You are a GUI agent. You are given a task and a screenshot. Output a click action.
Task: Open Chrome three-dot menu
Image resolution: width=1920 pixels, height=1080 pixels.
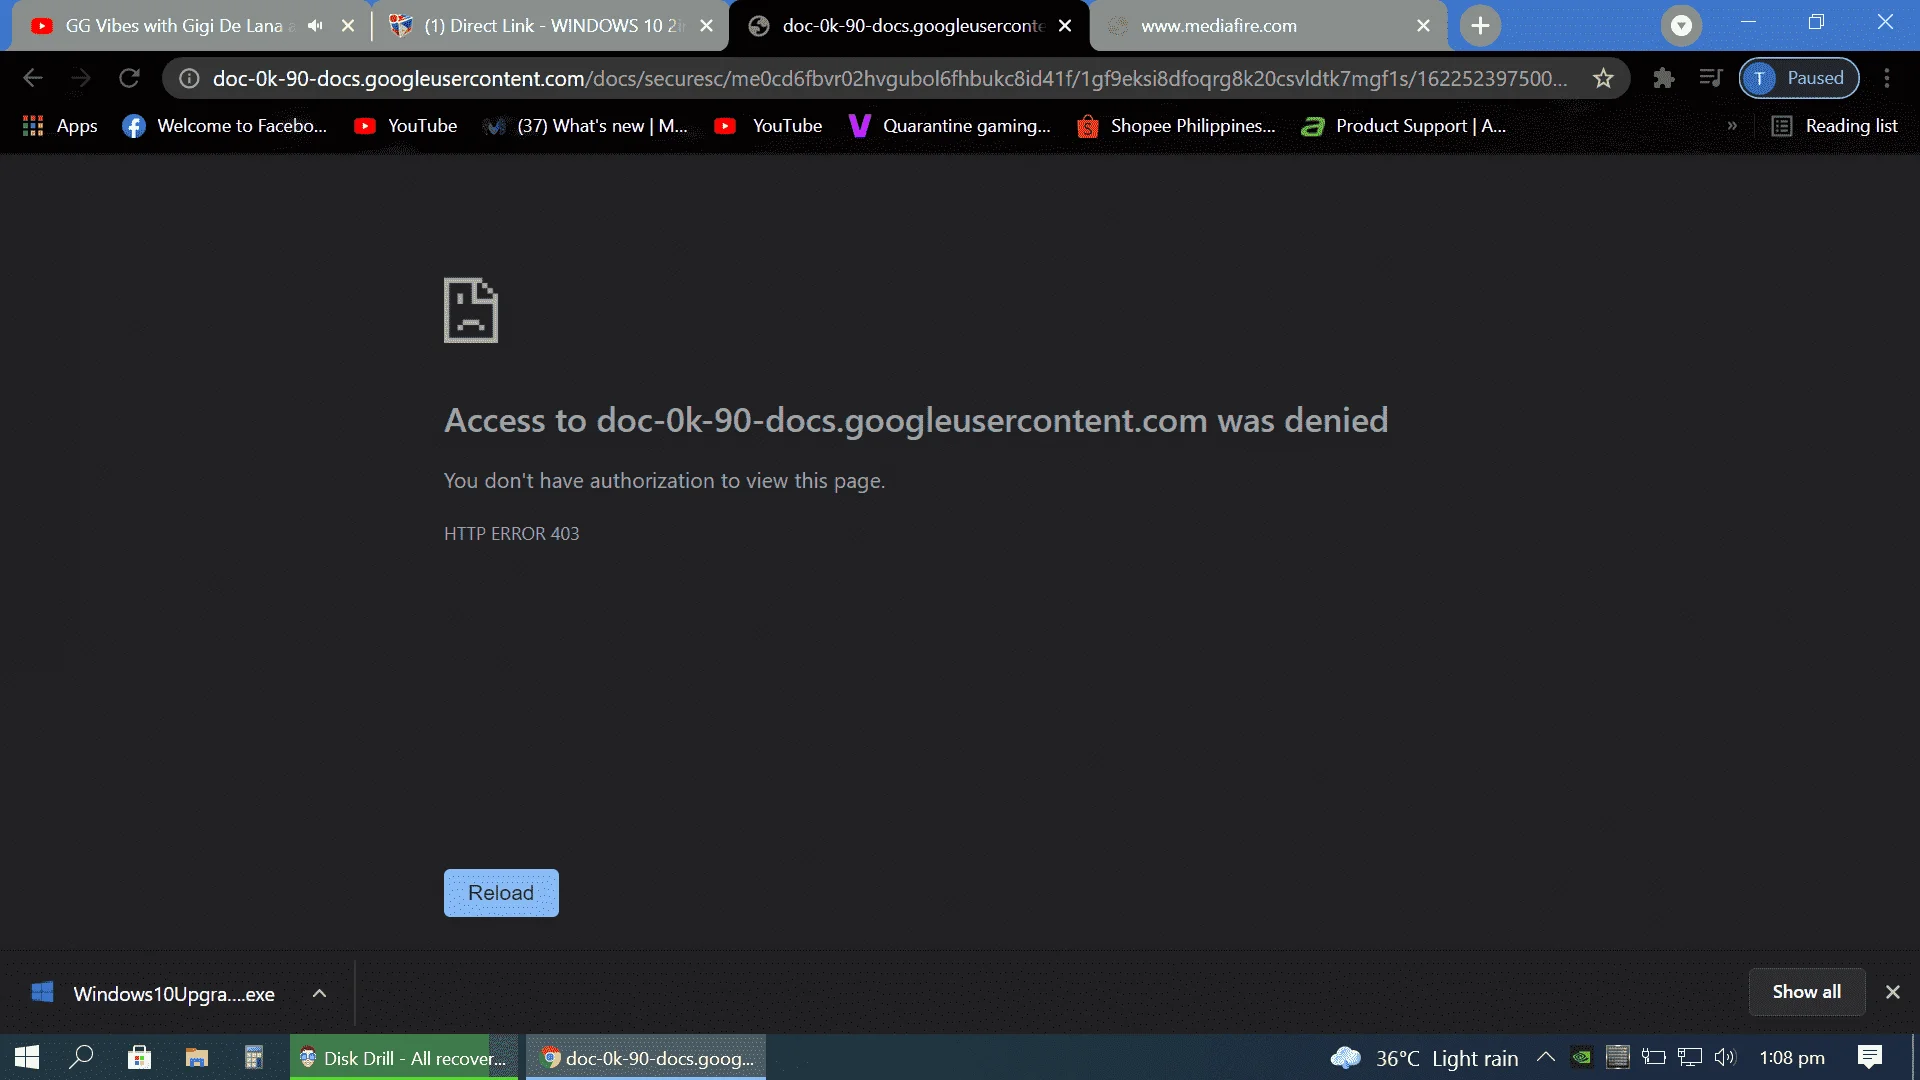(x=1887, y=78)
